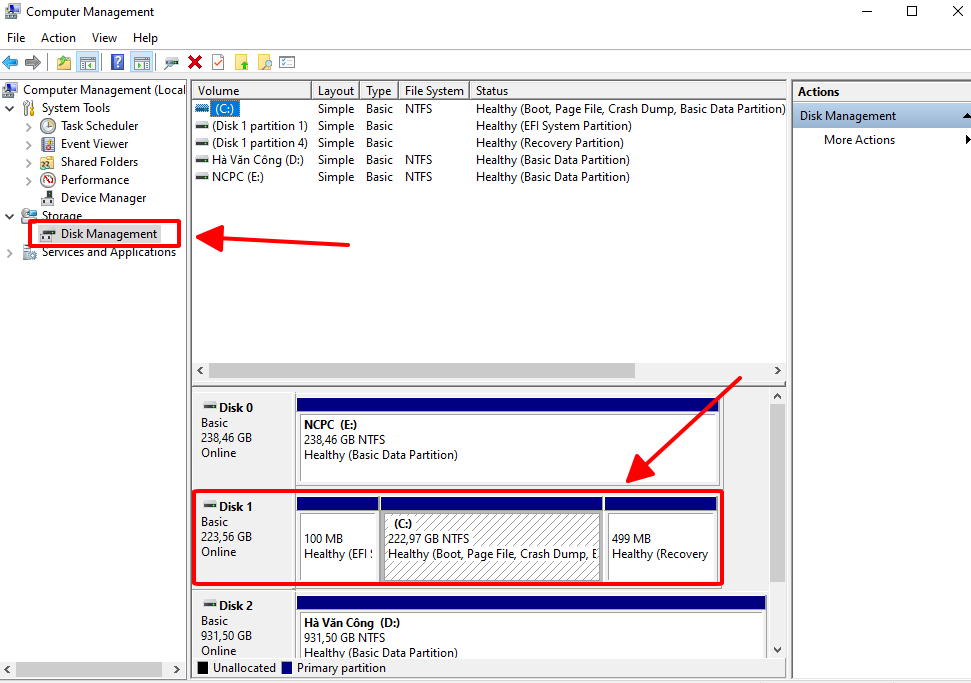Select the (C:) volume row
The width and height of the screenshot is (971, 683).
(x=489, y=108)
